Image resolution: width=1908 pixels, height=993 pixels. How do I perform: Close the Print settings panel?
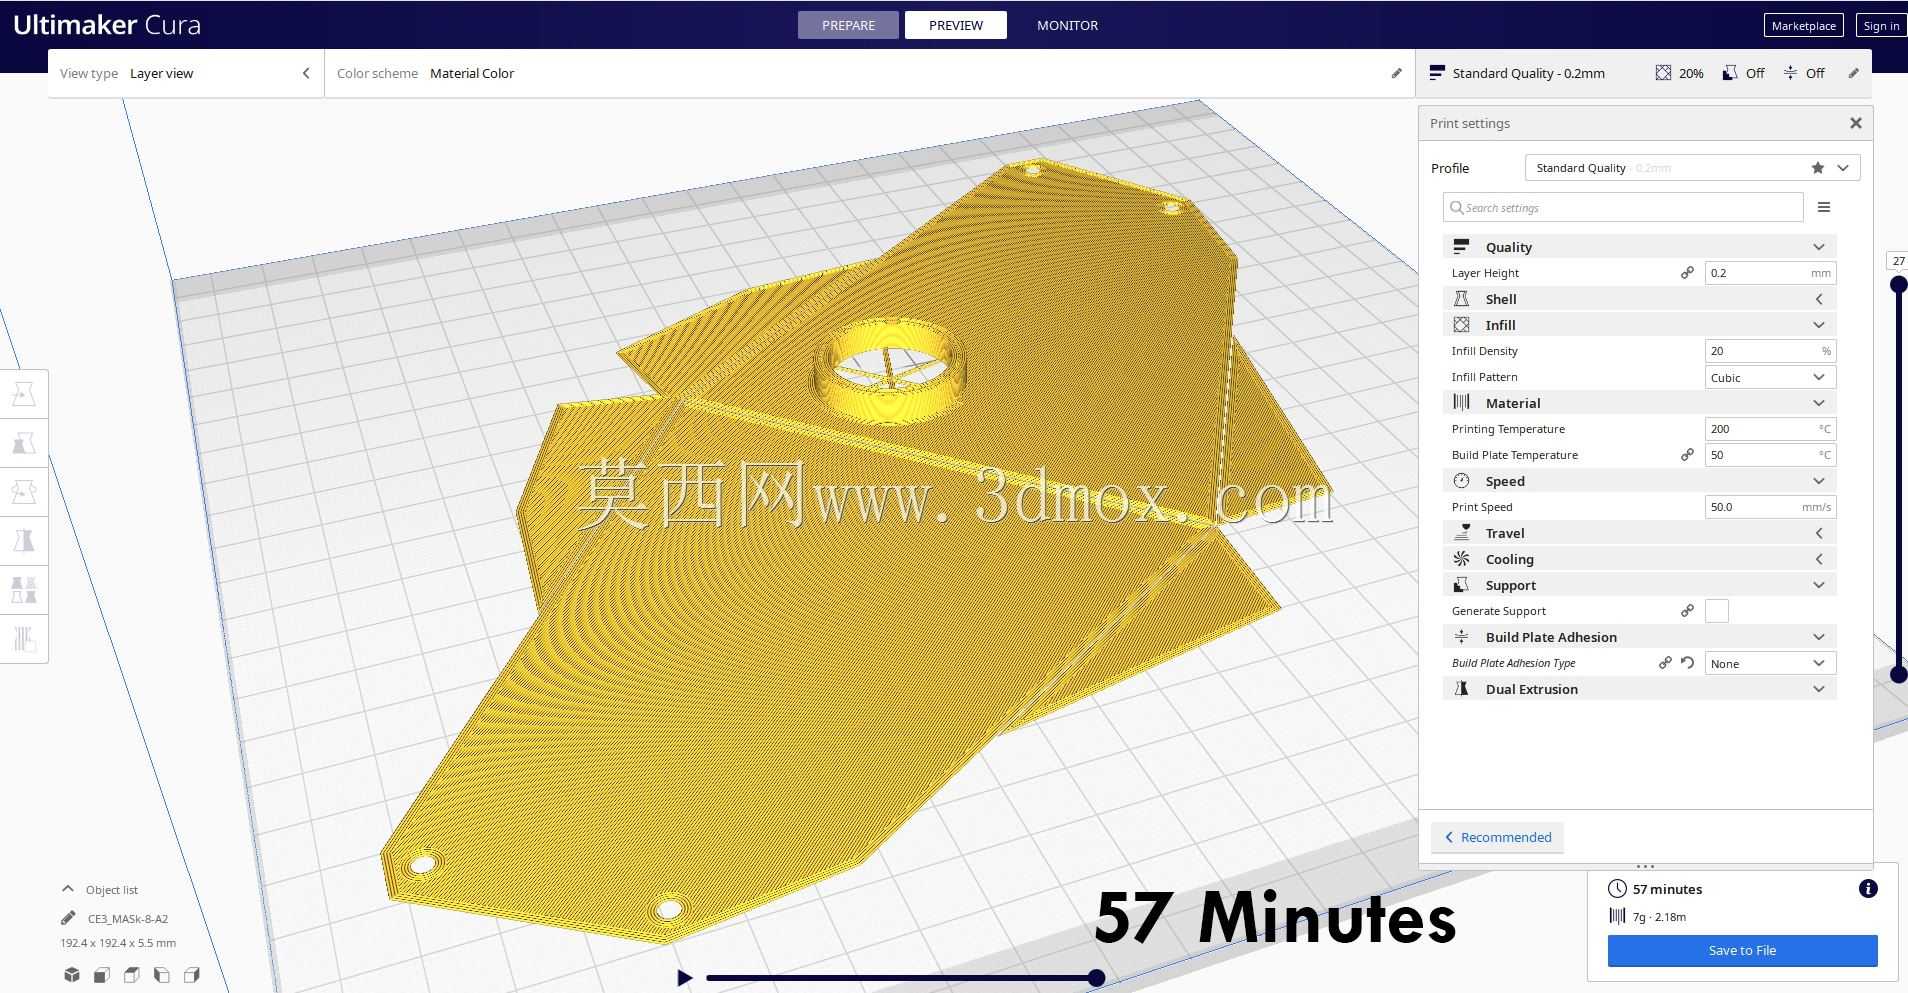point(1855,123)
